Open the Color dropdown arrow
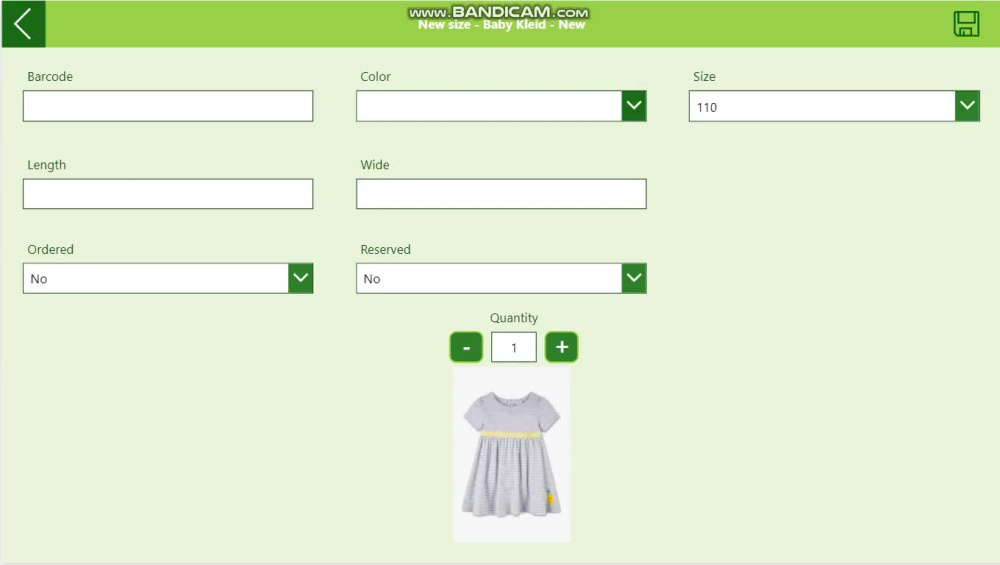The width and height of the screenshot is (1000, 565). pos(634,106)
